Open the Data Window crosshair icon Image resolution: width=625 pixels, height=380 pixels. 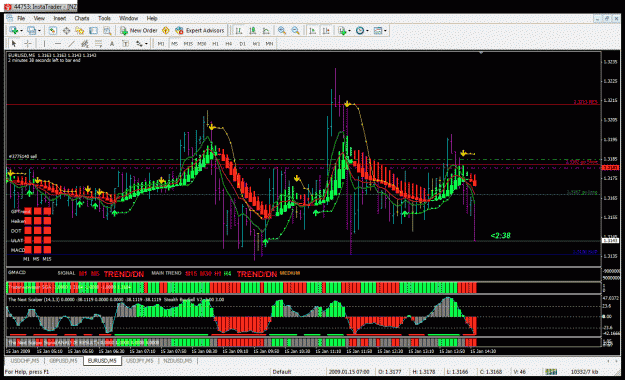(x=66, y=30)
